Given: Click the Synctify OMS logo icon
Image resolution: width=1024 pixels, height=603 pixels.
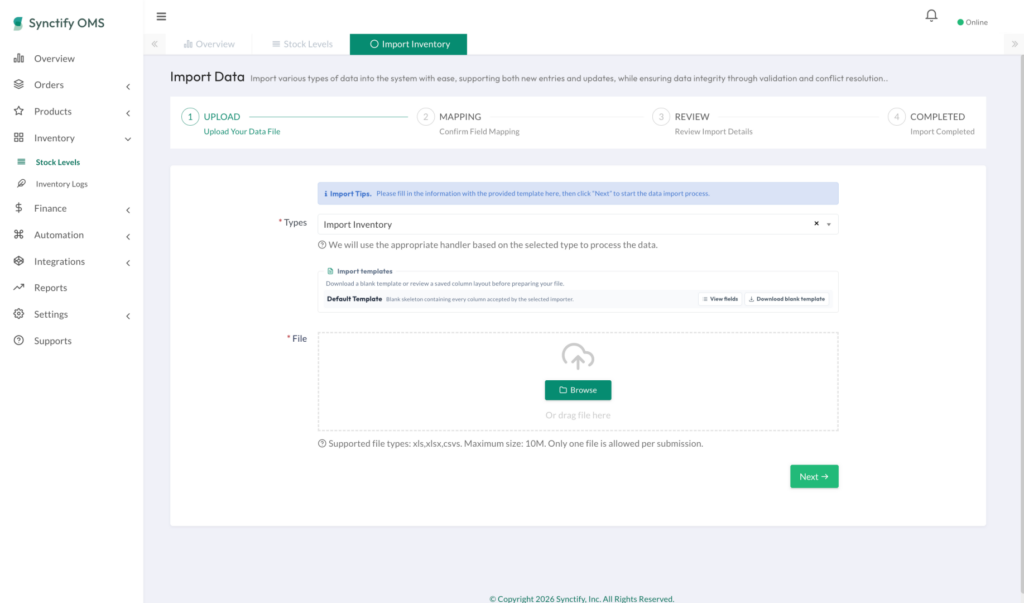Looking at the screenshot, I should pos(18,23).
